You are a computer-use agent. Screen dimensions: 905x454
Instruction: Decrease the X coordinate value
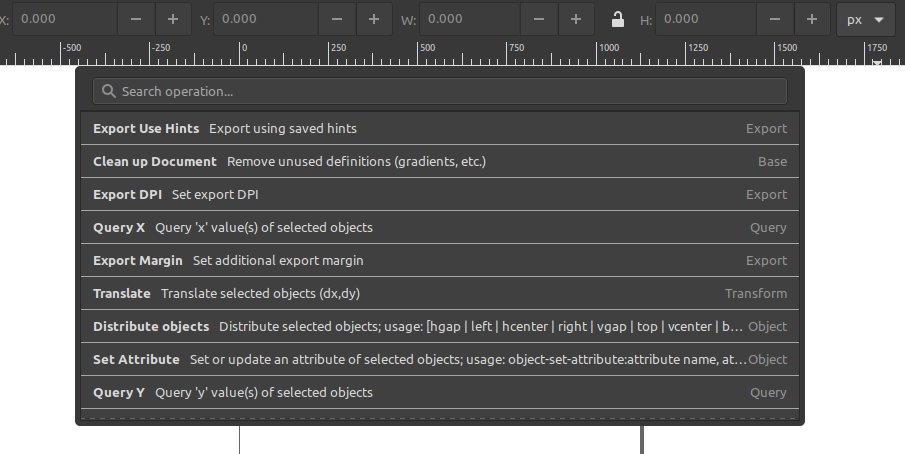tap(136, 19)
